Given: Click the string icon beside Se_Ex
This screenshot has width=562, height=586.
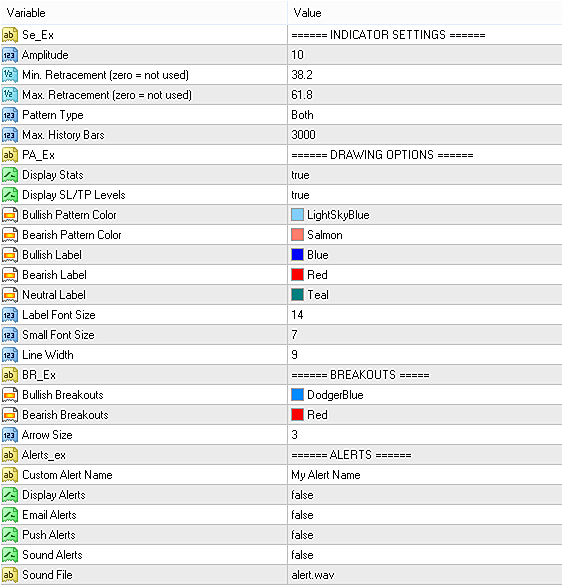Looking at the screenshot, I should [10, 35].
